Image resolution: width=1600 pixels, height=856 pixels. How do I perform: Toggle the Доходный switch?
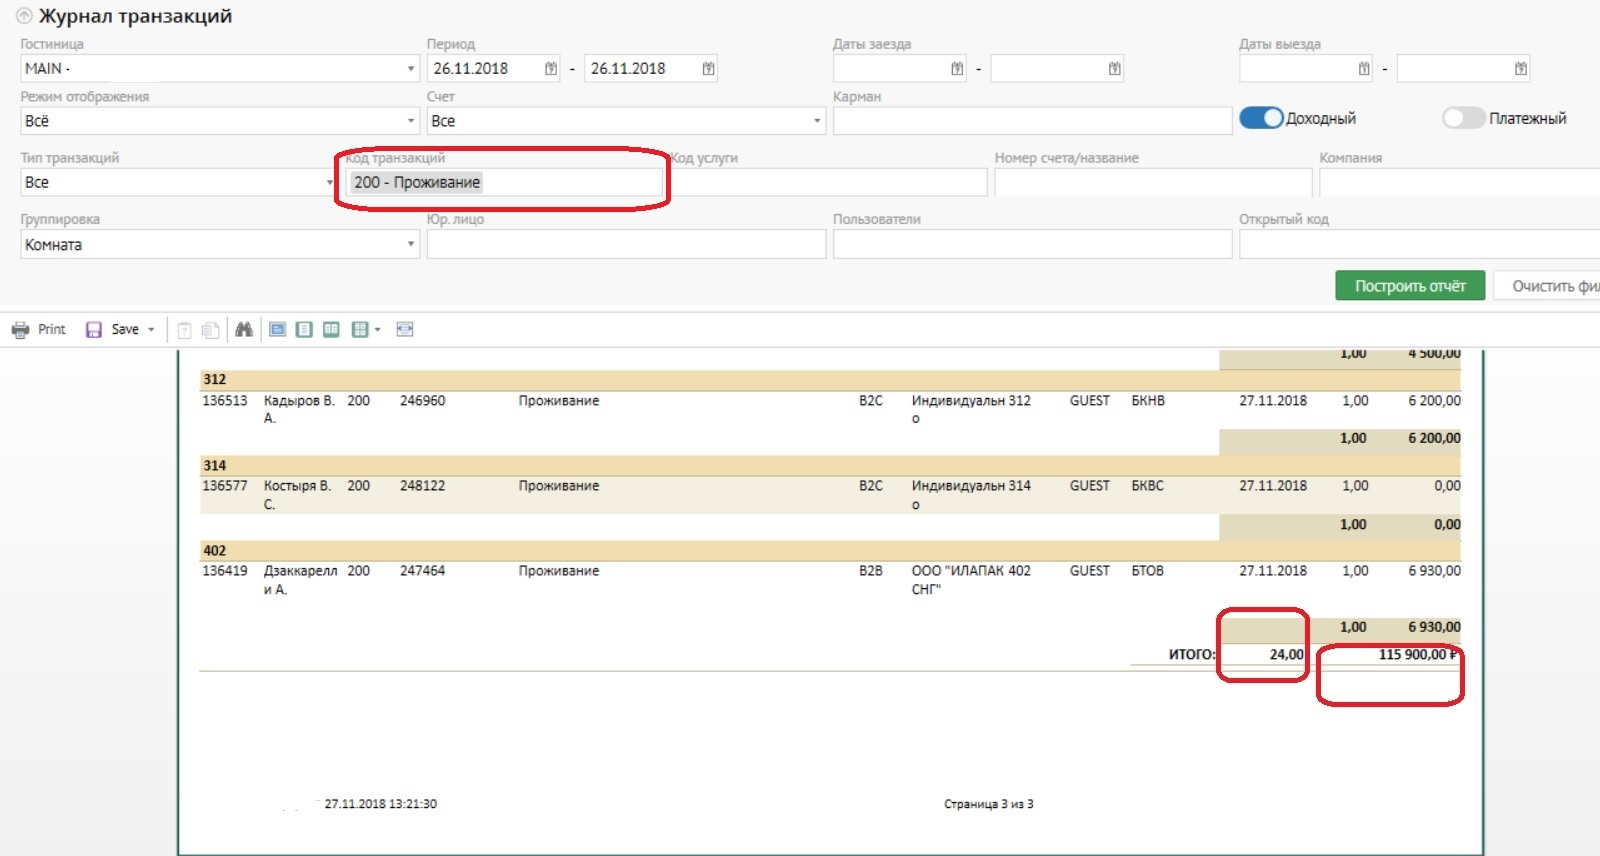click(x=1261, y=118)
